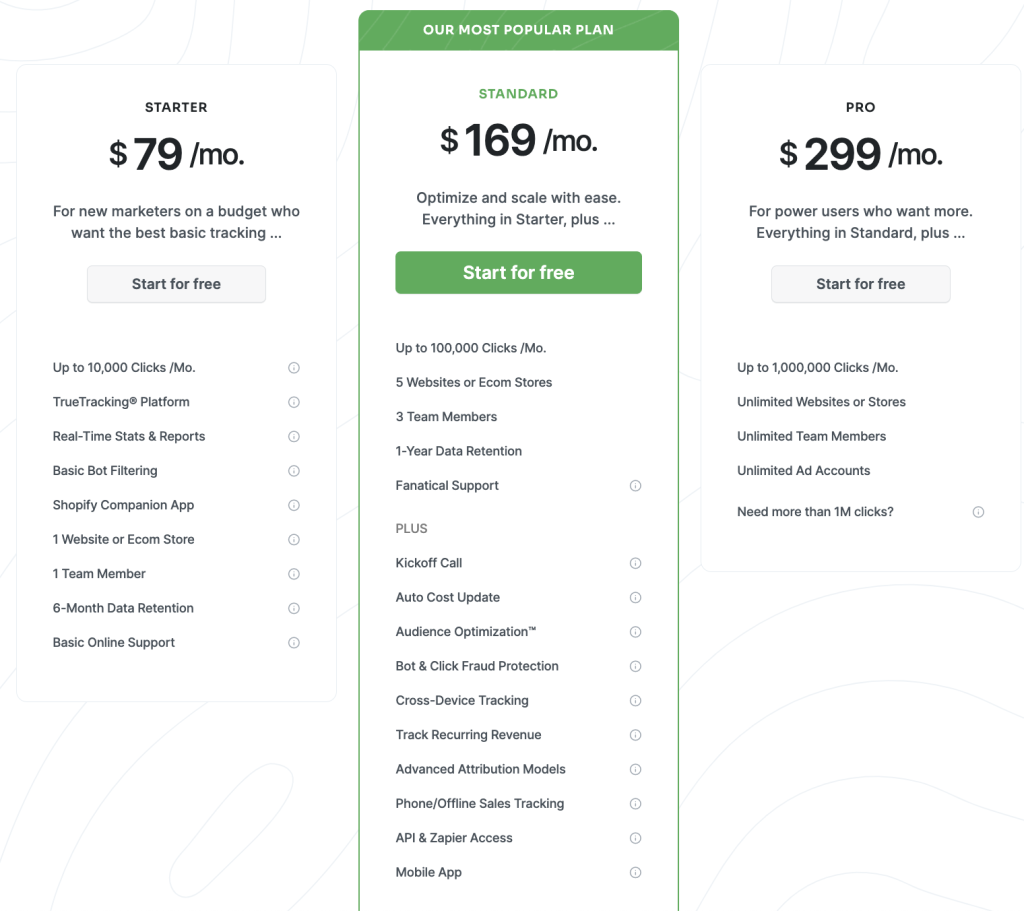
Task: Click info icon next to Mobile App
Action: pos(635,873)
